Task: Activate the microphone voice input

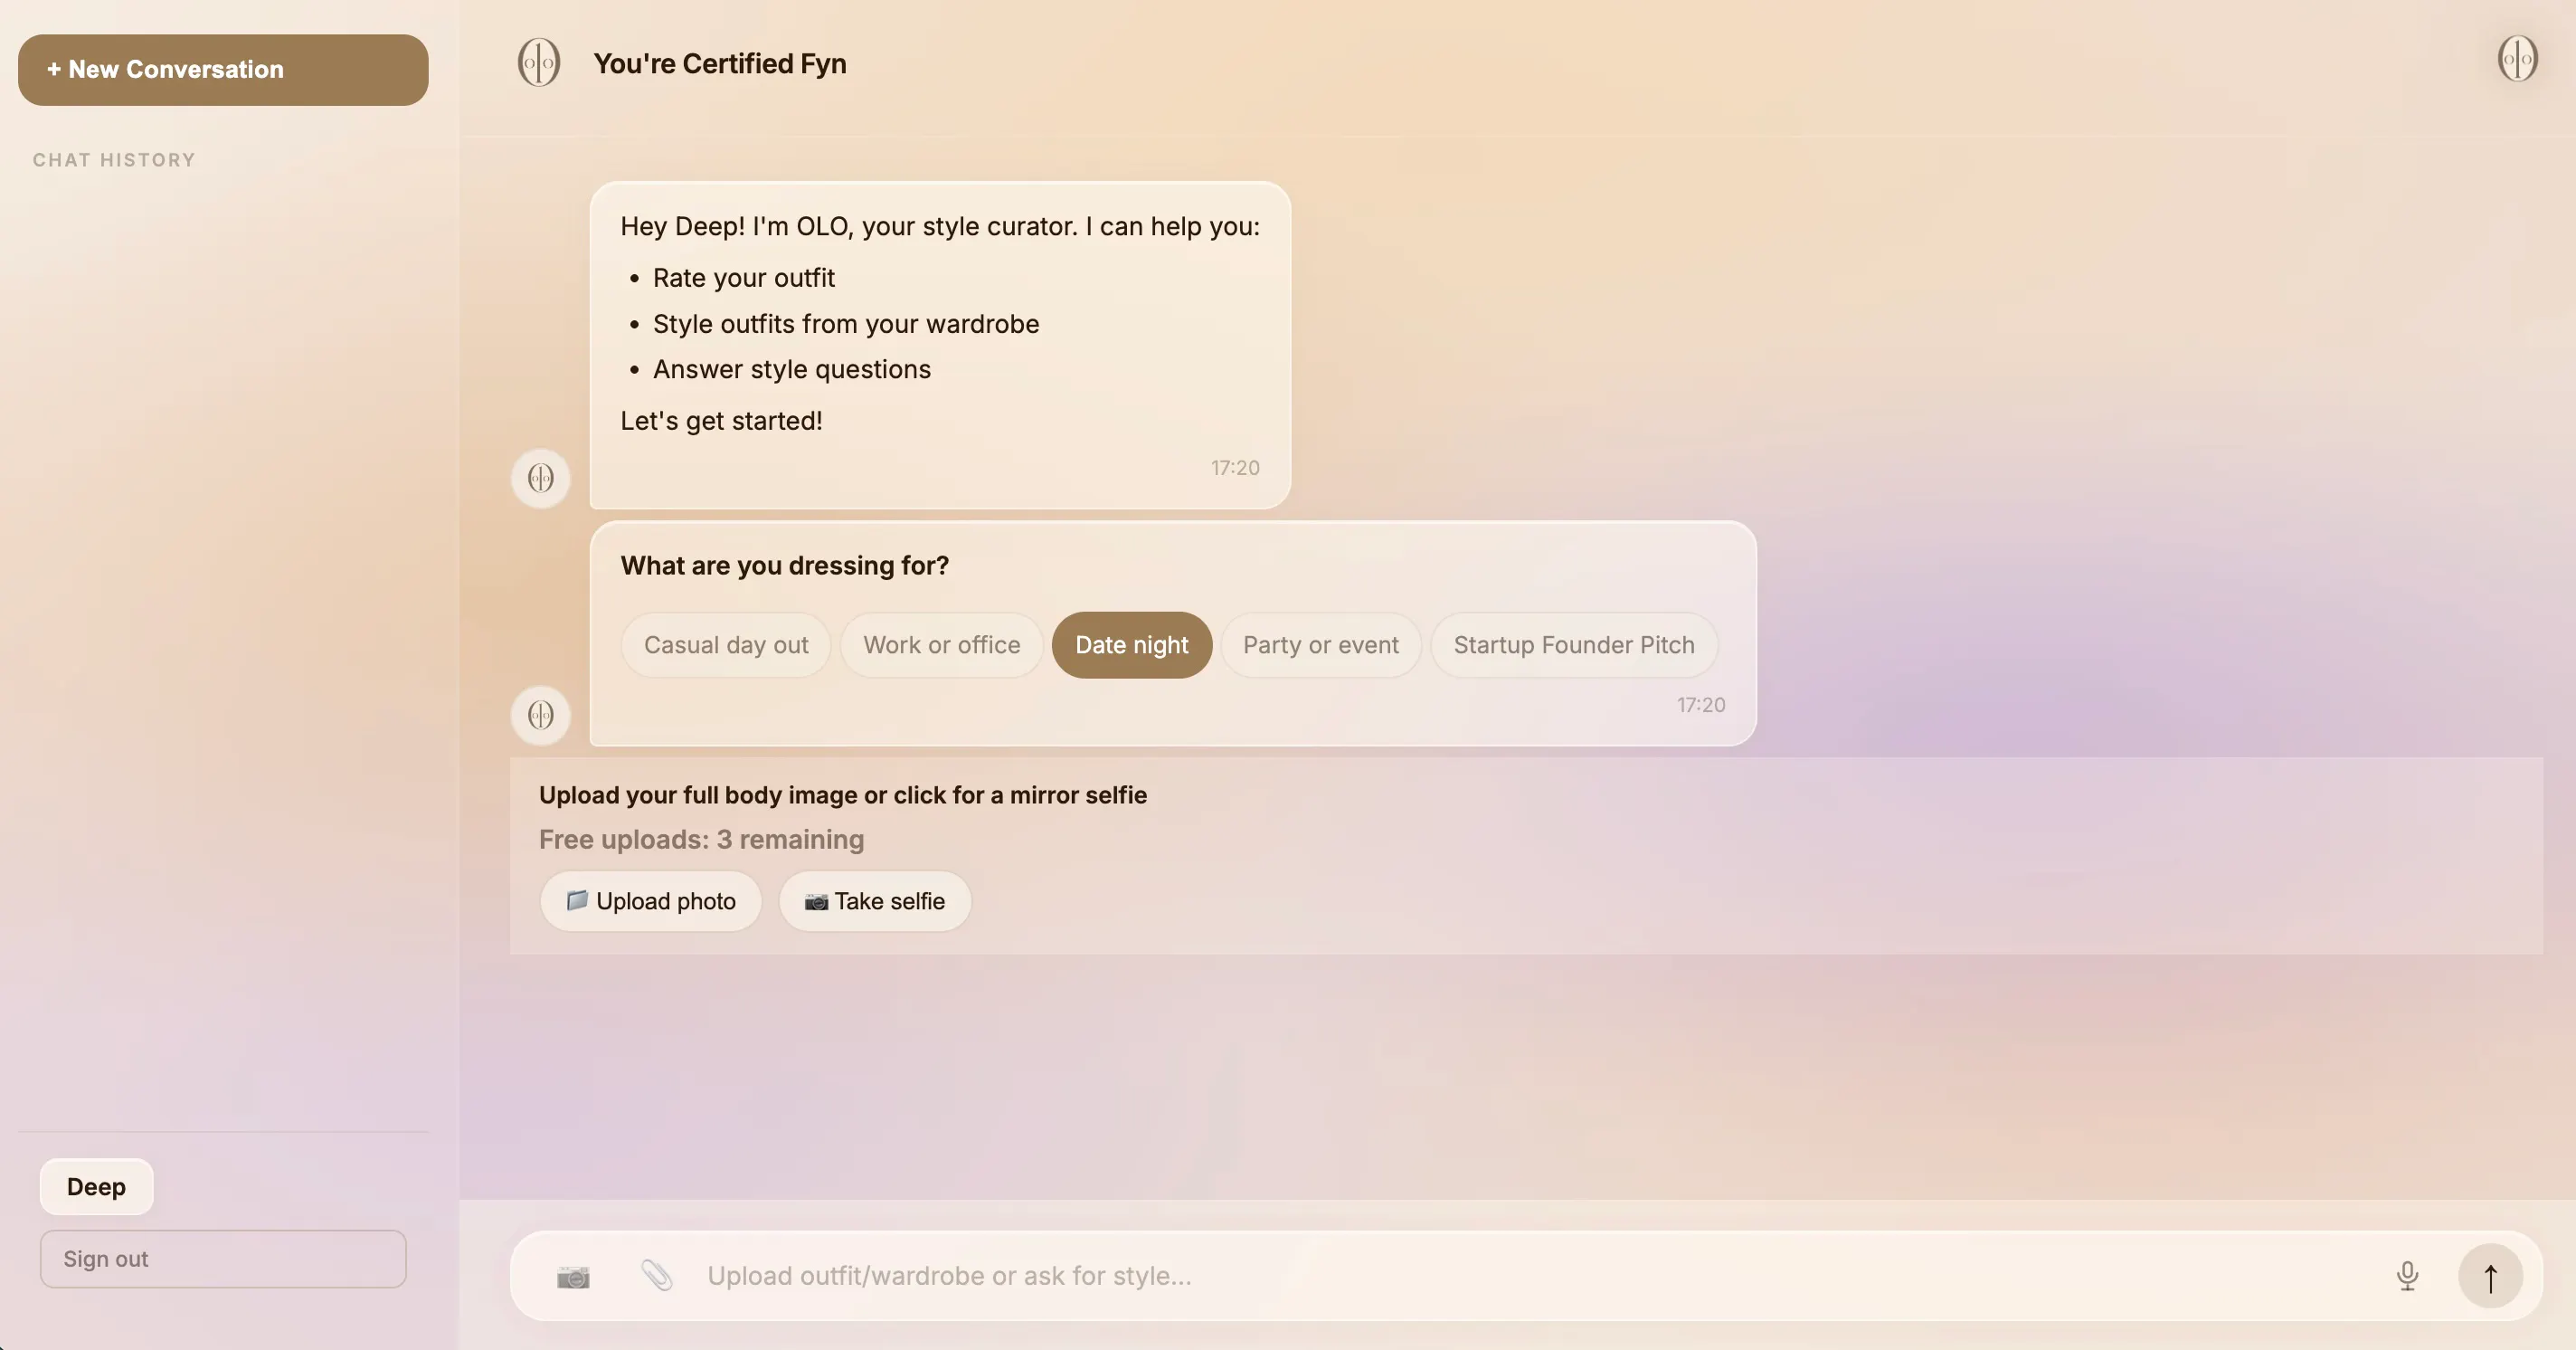Action: tap(2407, 1276)
